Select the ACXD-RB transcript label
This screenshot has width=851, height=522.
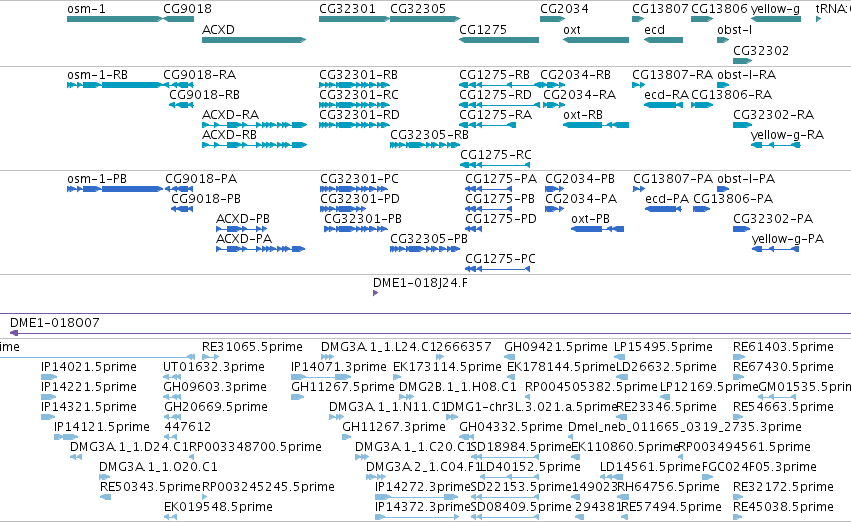229,135
